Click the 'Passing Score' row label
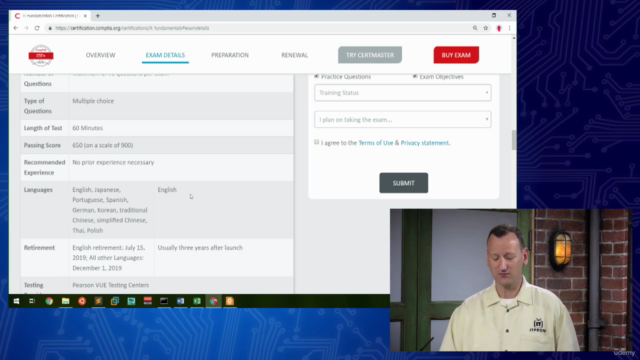Image resolution: width=640 pixels, height=360 pixels. coord(42,145)
